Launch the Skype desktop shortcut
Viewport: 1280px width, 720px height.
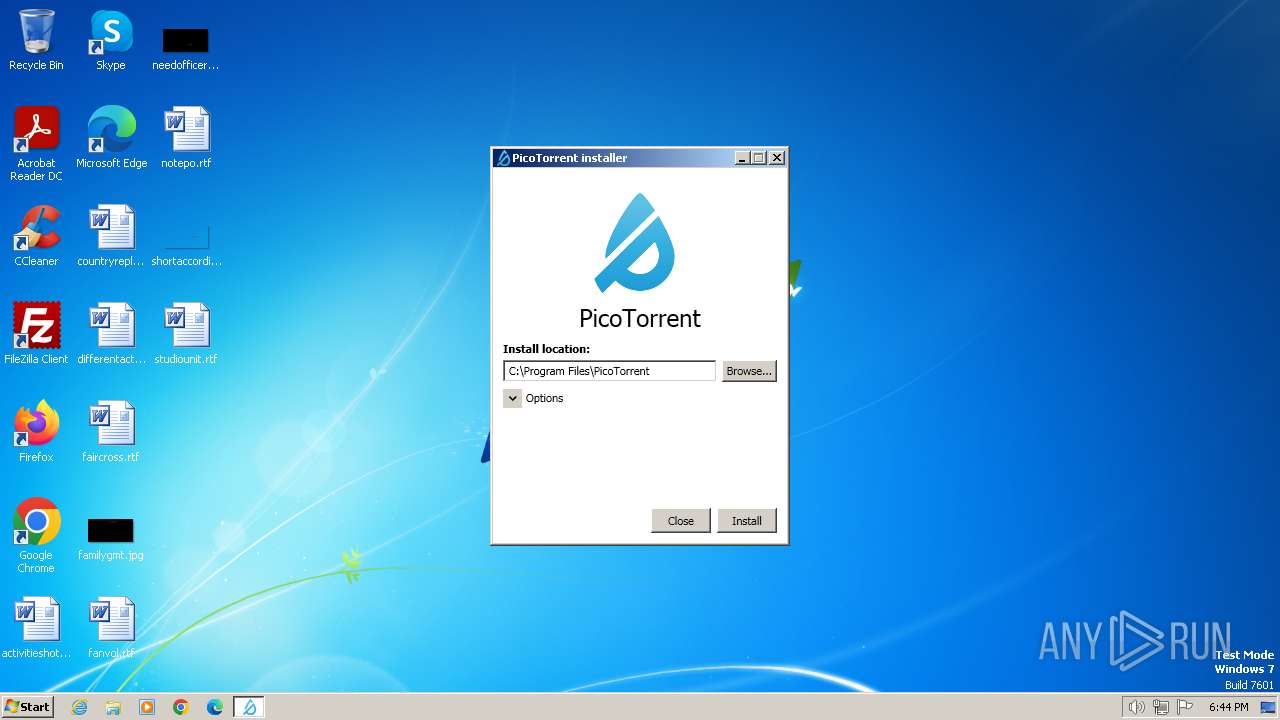click(x=111, y=40)
